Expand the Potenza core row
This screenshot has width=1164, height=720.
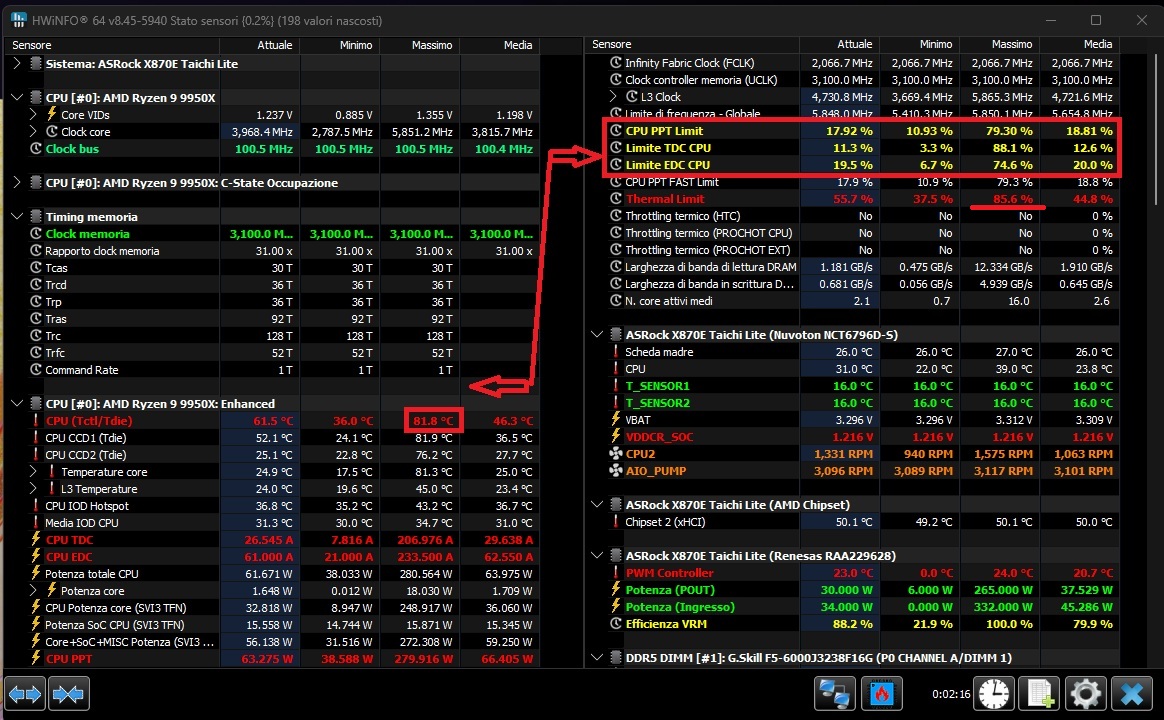click(x=33, y=590)
